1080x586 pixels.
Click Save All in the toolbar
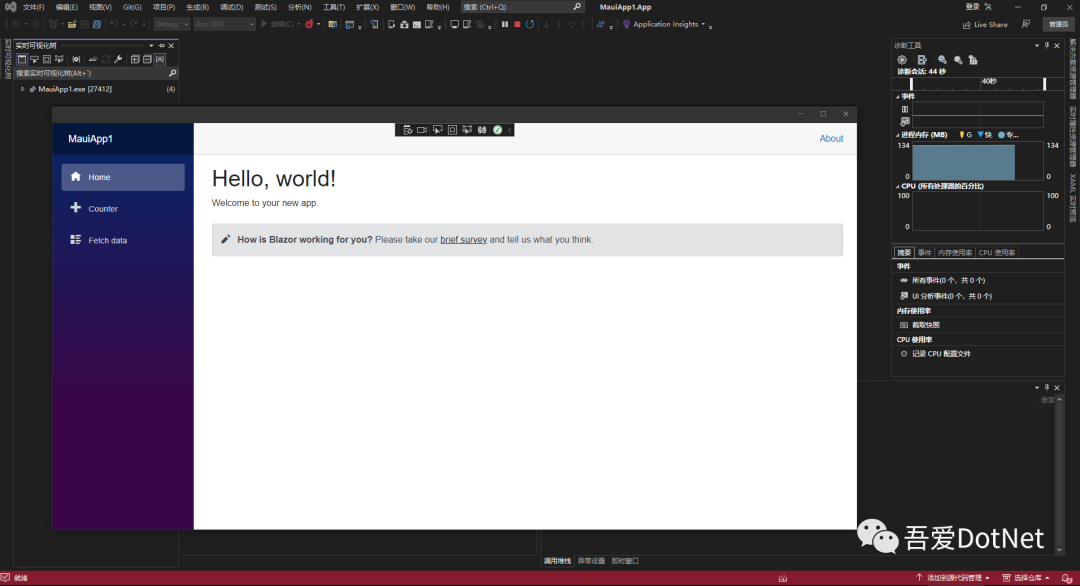(97, 24)
